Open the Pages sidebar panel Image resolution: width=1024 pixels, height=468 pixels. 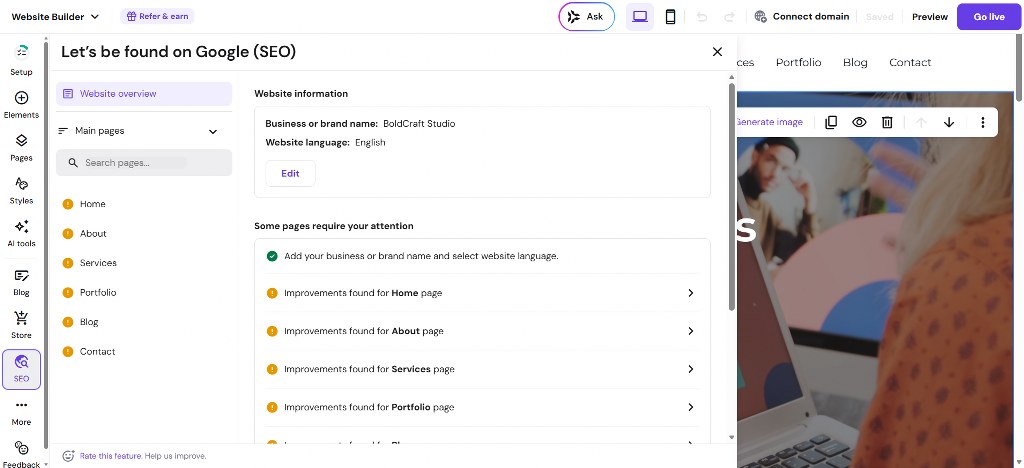point(21,148)
